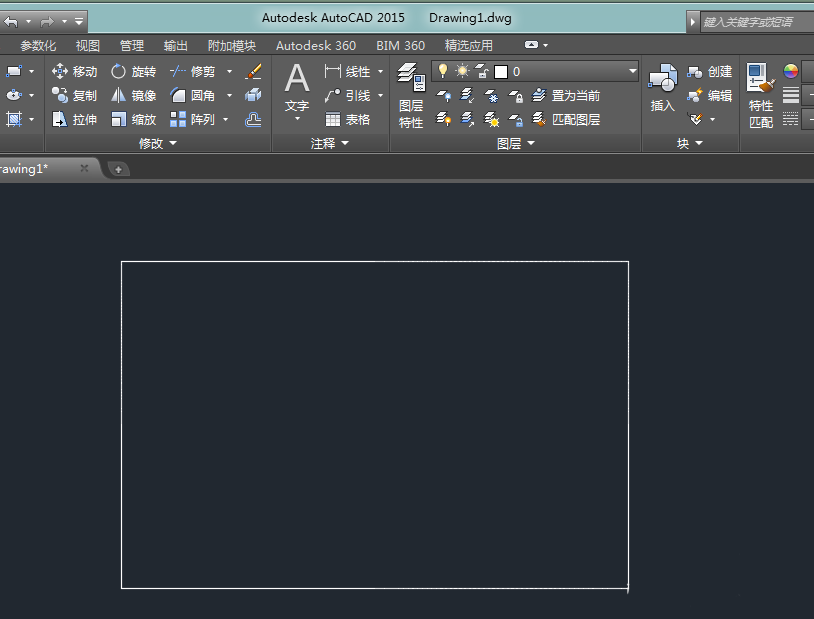Image resolution: width=814 pixels, height=619 pixels.
Task: Select the Move (移动) tool
Action: 75,71
